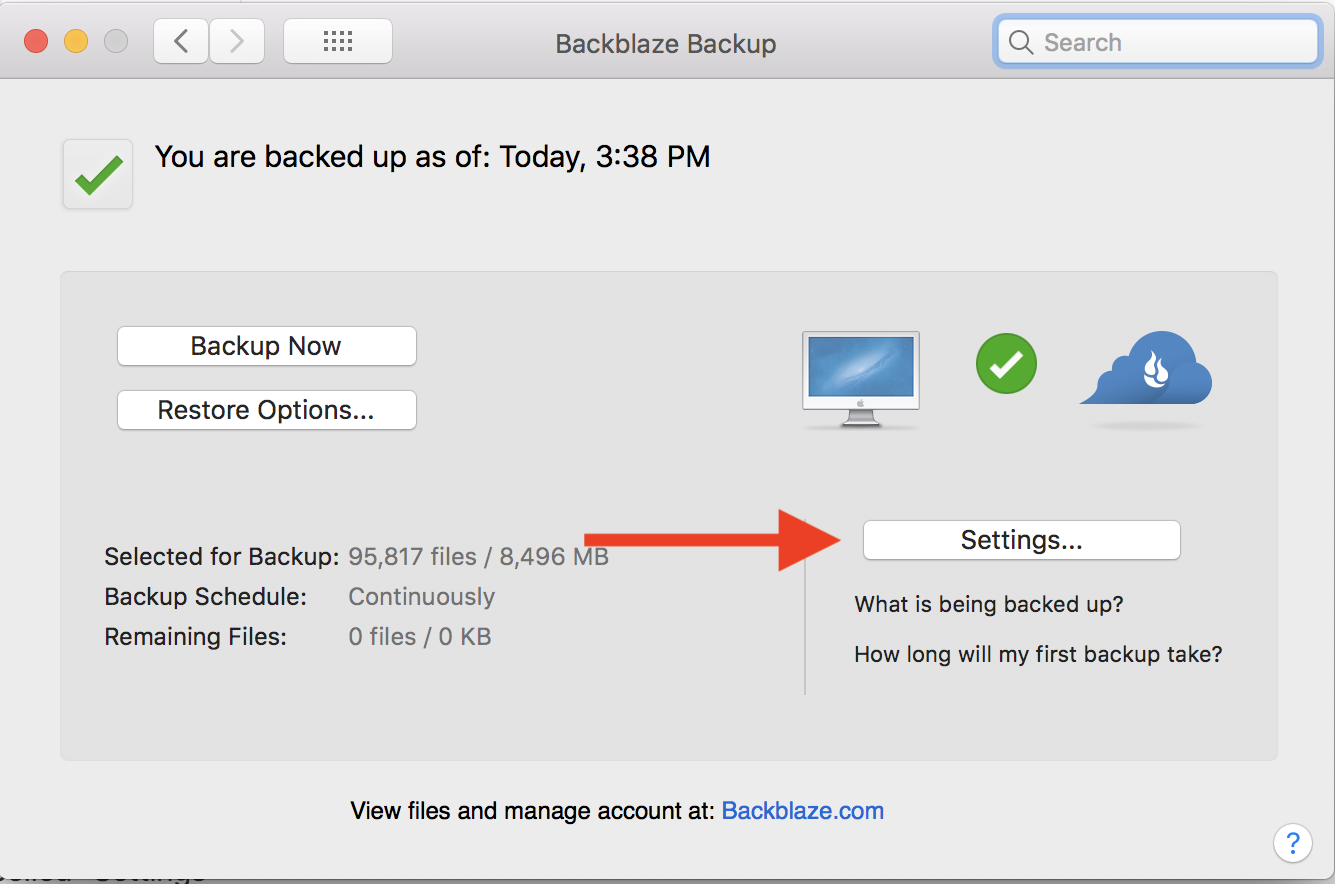Click the Backblaze cloud flame icon
Viewport: 1335px width, 884px height.
coord(1146,368)
